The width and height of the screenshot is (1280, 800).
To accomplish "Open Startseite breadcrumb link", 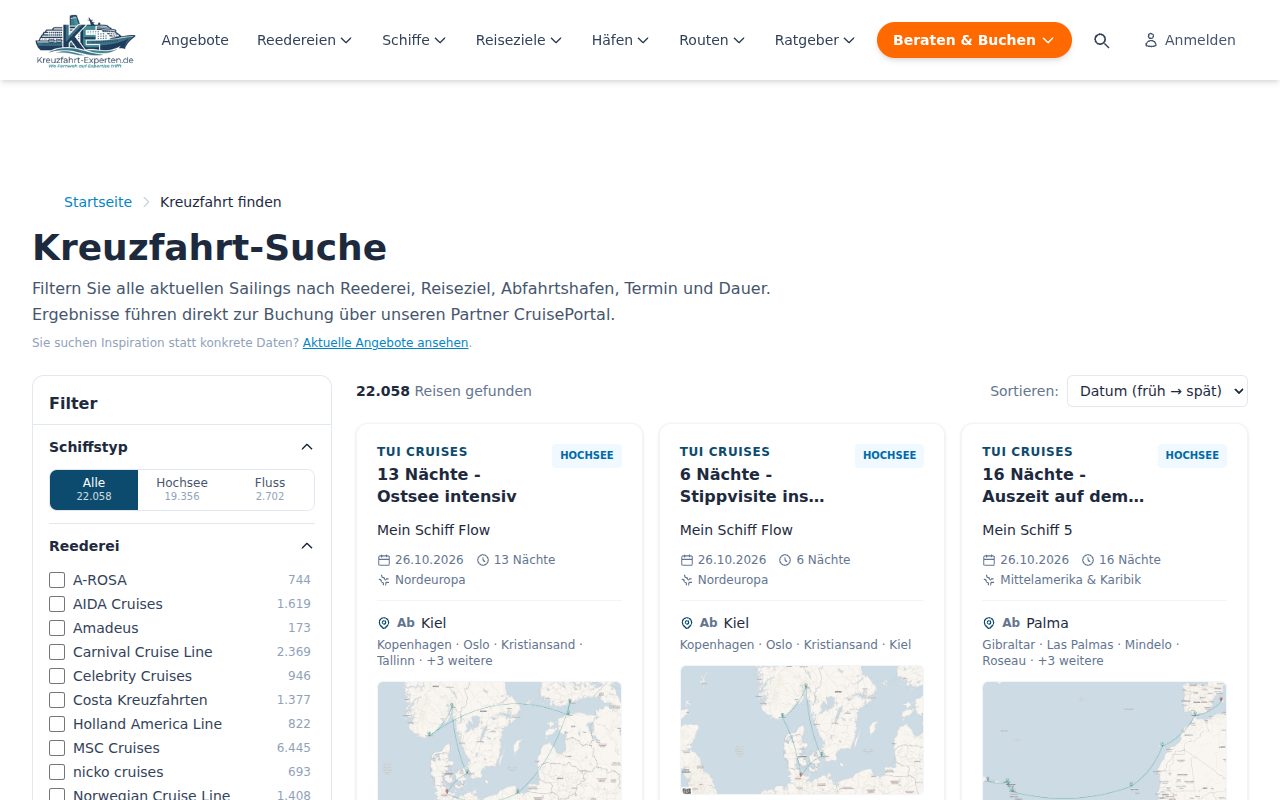I will tap(98, 202).
